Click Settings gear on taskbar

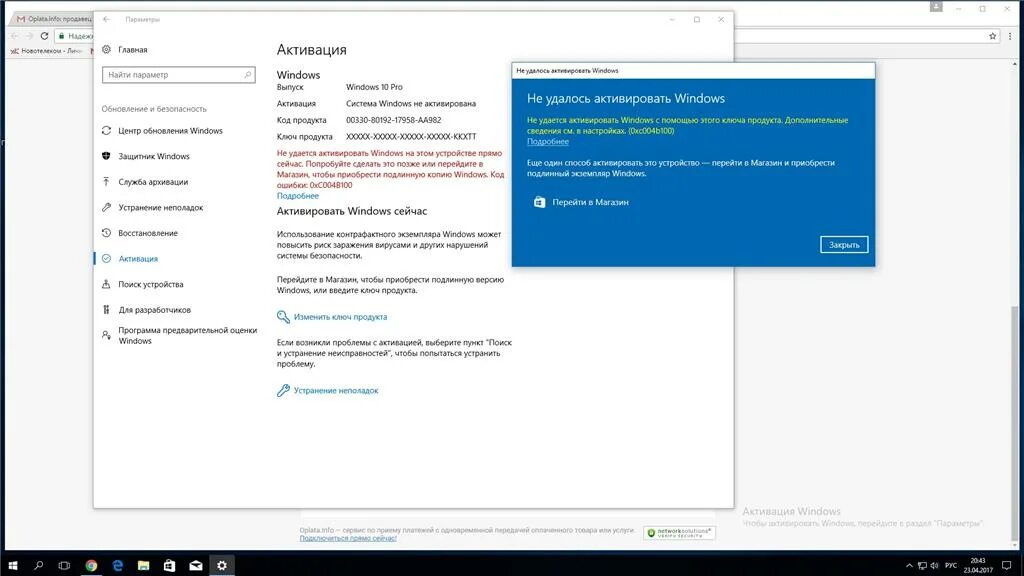click(222, 566)
